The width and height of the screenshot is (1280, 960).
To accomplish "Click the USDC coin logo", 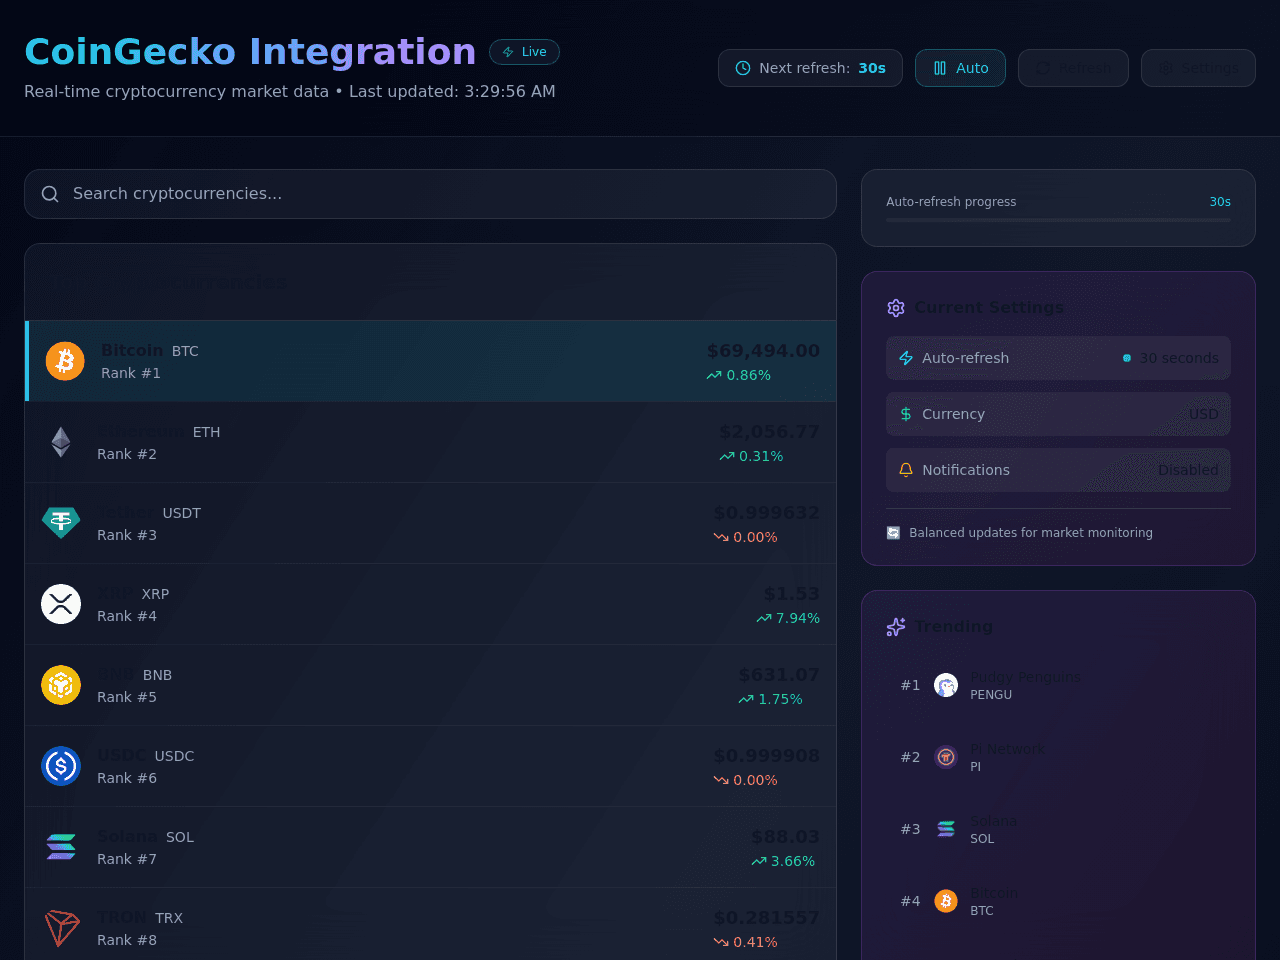I will coord(61,766).
